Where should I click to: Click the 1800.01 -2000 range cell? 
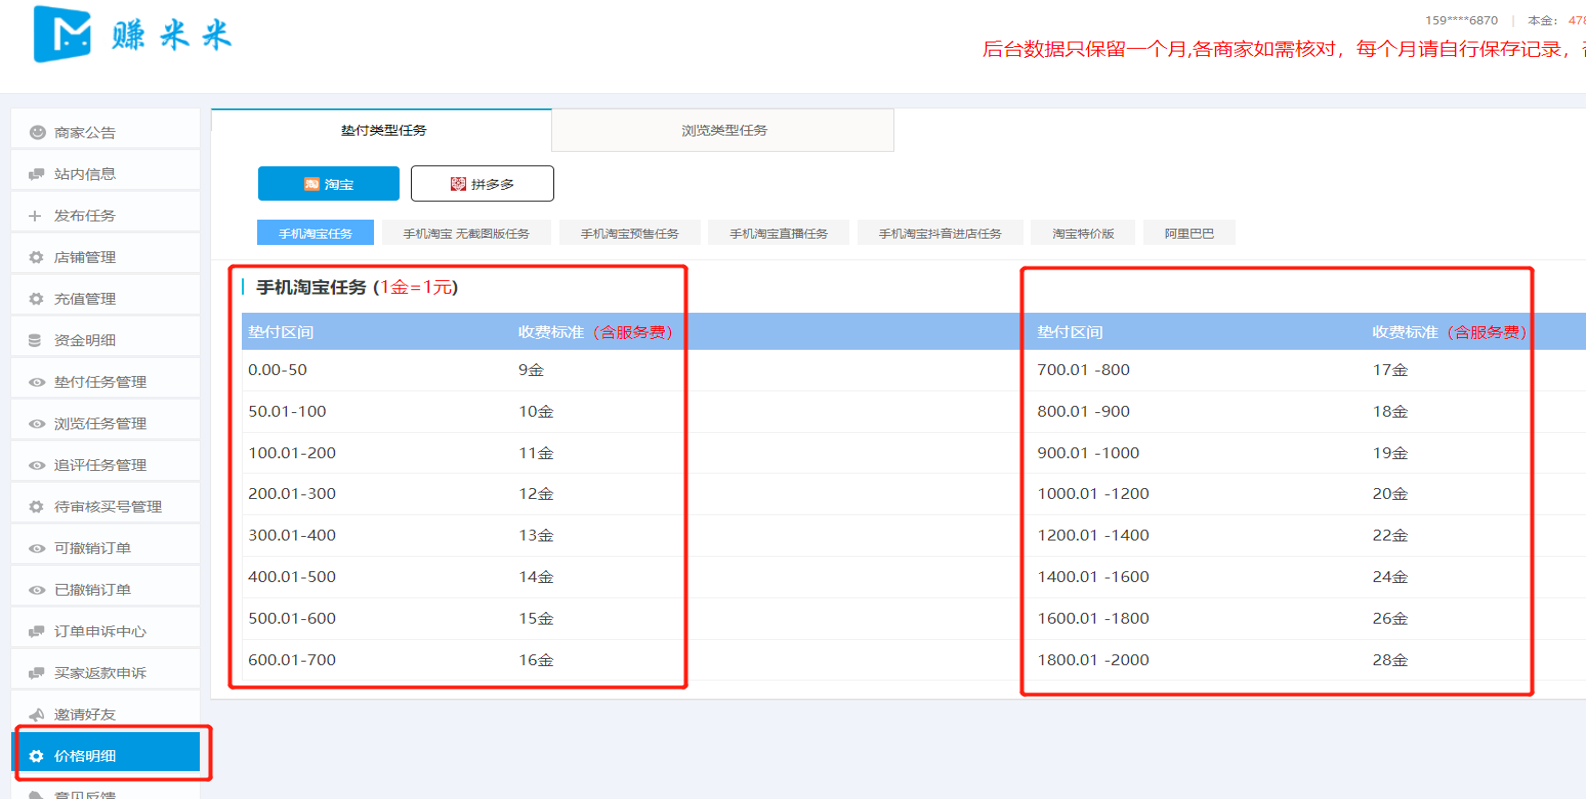[x=1093, y=660]
